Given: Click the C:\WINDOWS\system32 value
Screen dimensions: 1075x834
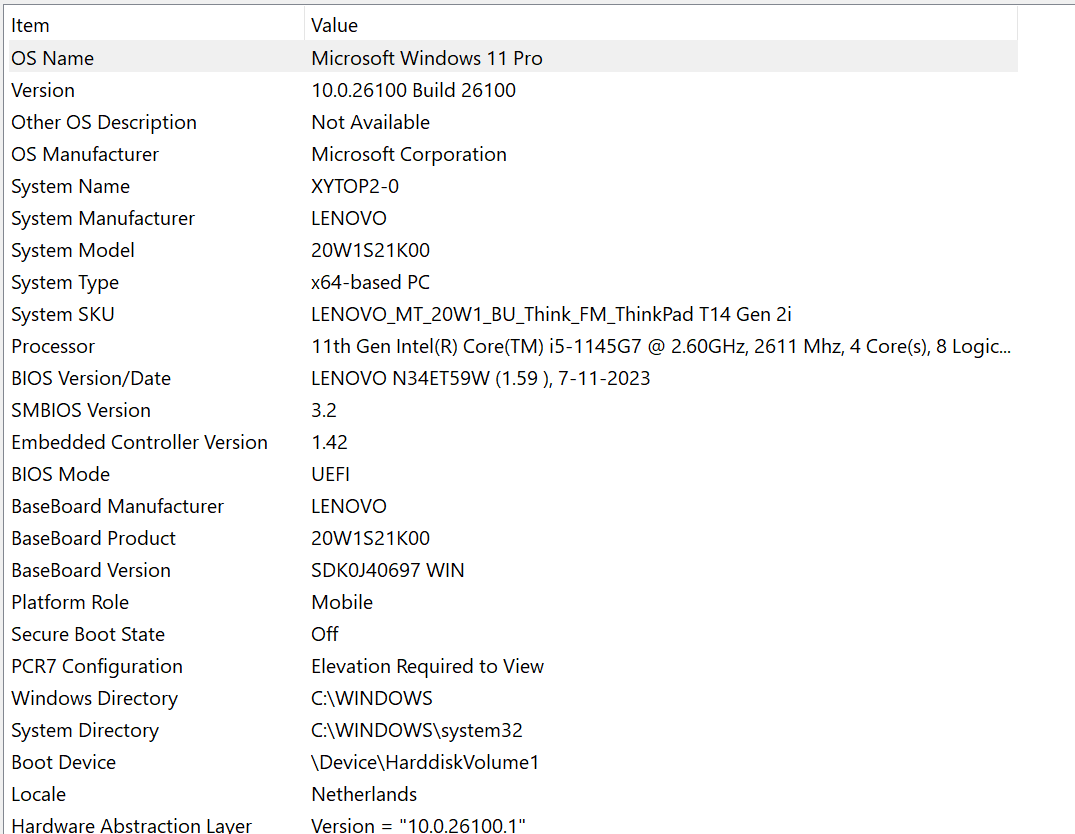Looking at the screenshot, I should tap(417, 730).
